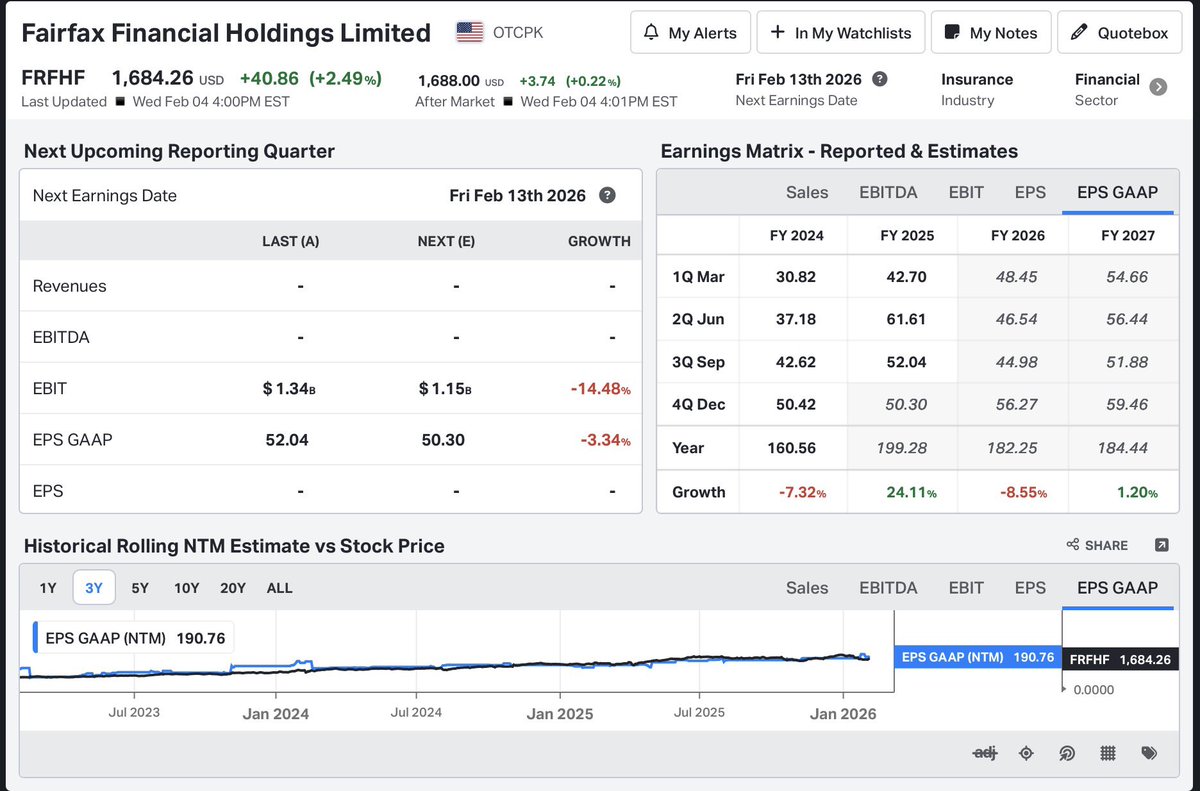The image size is (1200, 791).
Task: Click the 50.30 next EPS GAAP estimate
Action: pos(443,440)
